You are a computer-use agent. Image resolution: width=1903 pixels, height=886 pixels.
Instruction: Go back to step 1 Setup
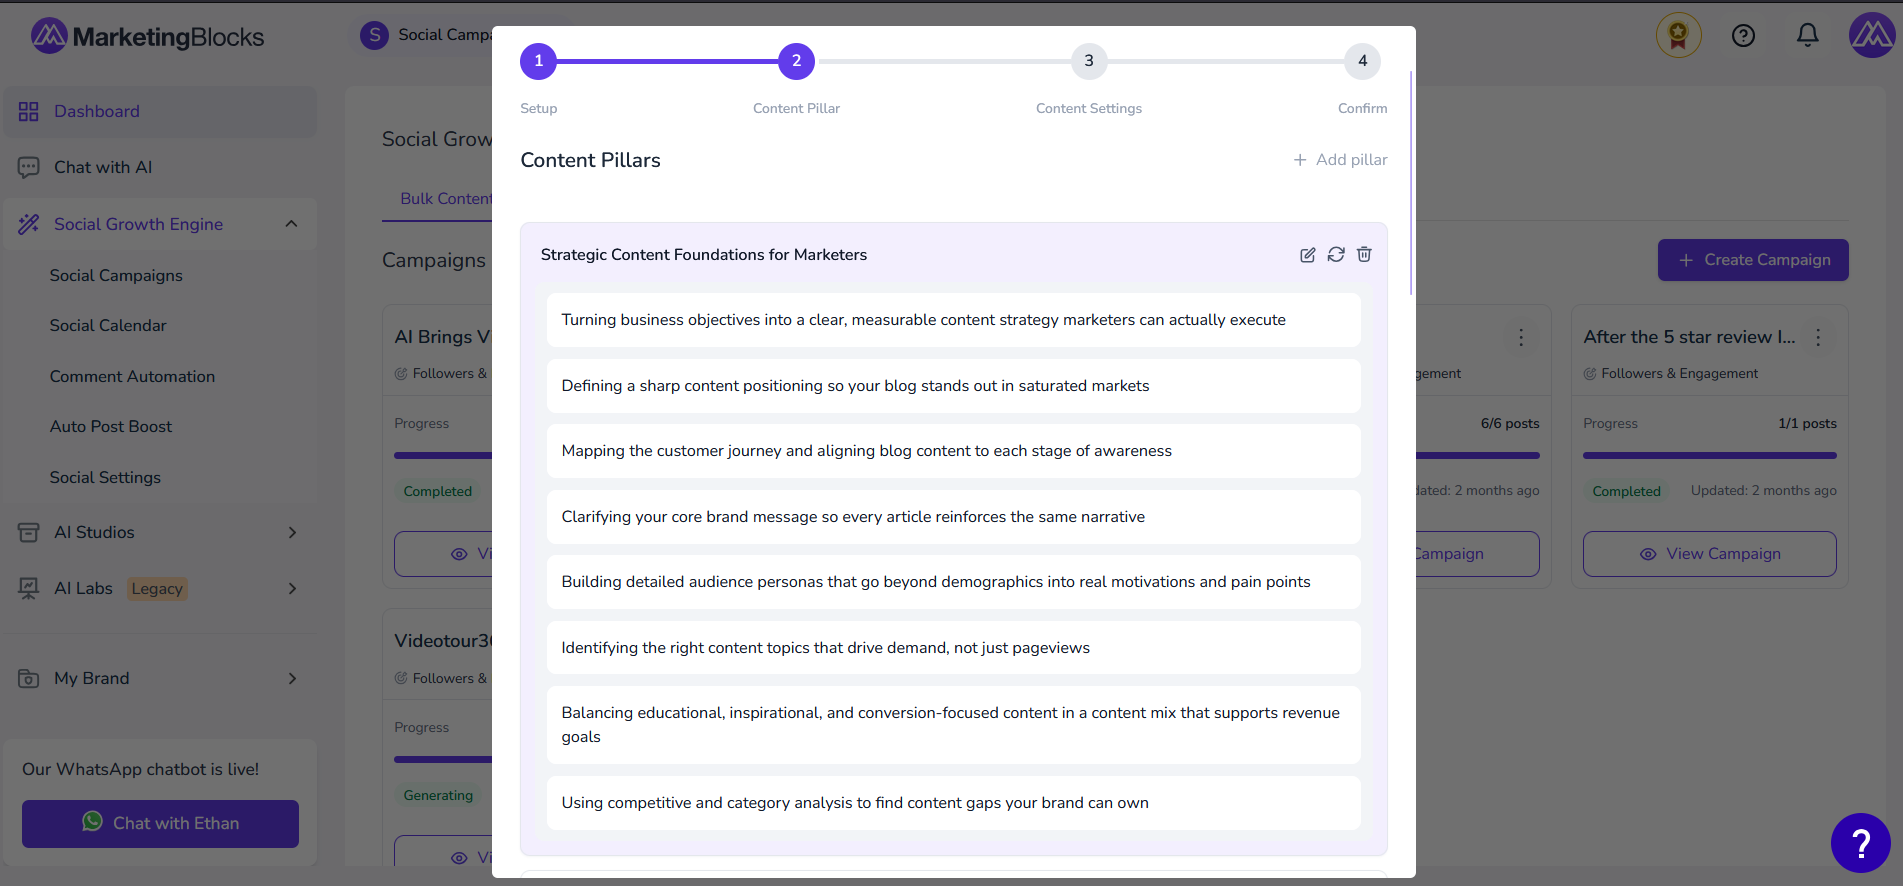(x=538, y=61)
